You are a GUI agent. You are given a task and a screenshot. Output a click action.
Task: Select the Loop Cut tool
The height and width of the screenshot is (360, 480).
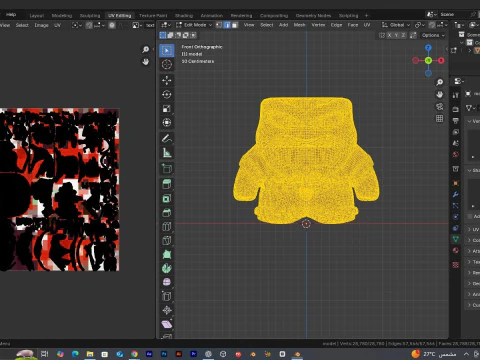[x=167, y=226]
